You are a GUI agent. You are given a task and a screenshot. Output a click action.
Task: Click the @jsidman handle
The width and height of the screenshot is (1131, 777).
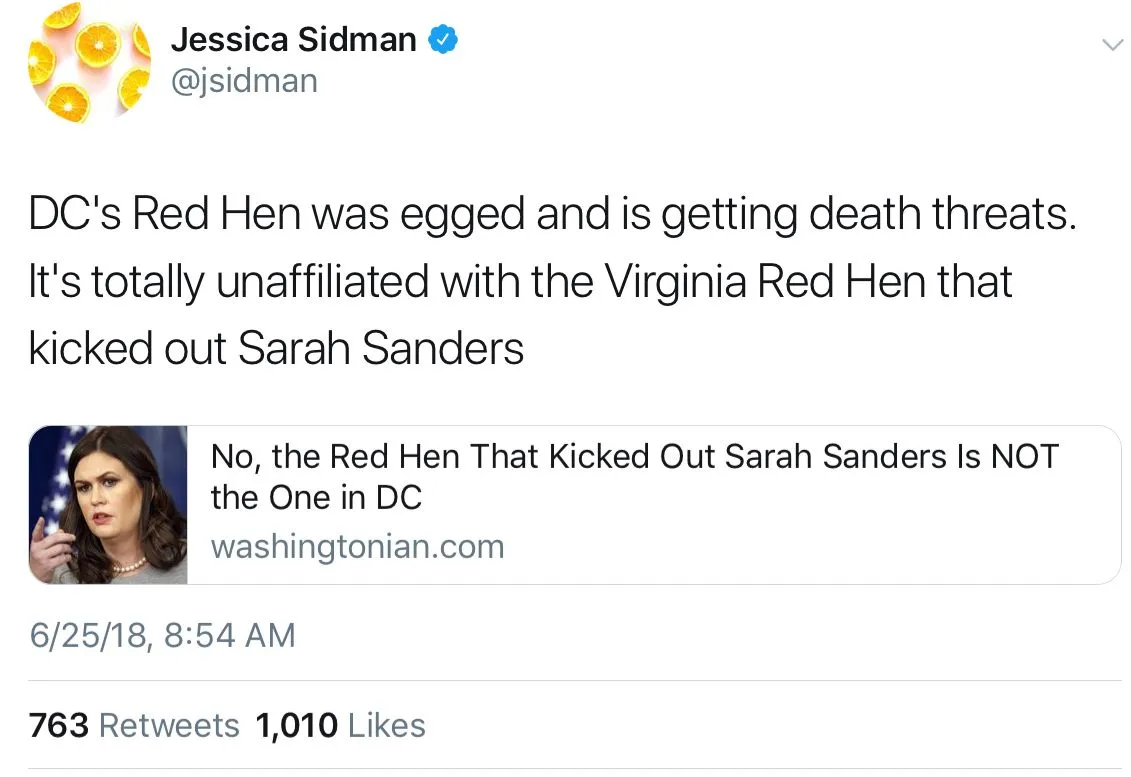point(244,81)
